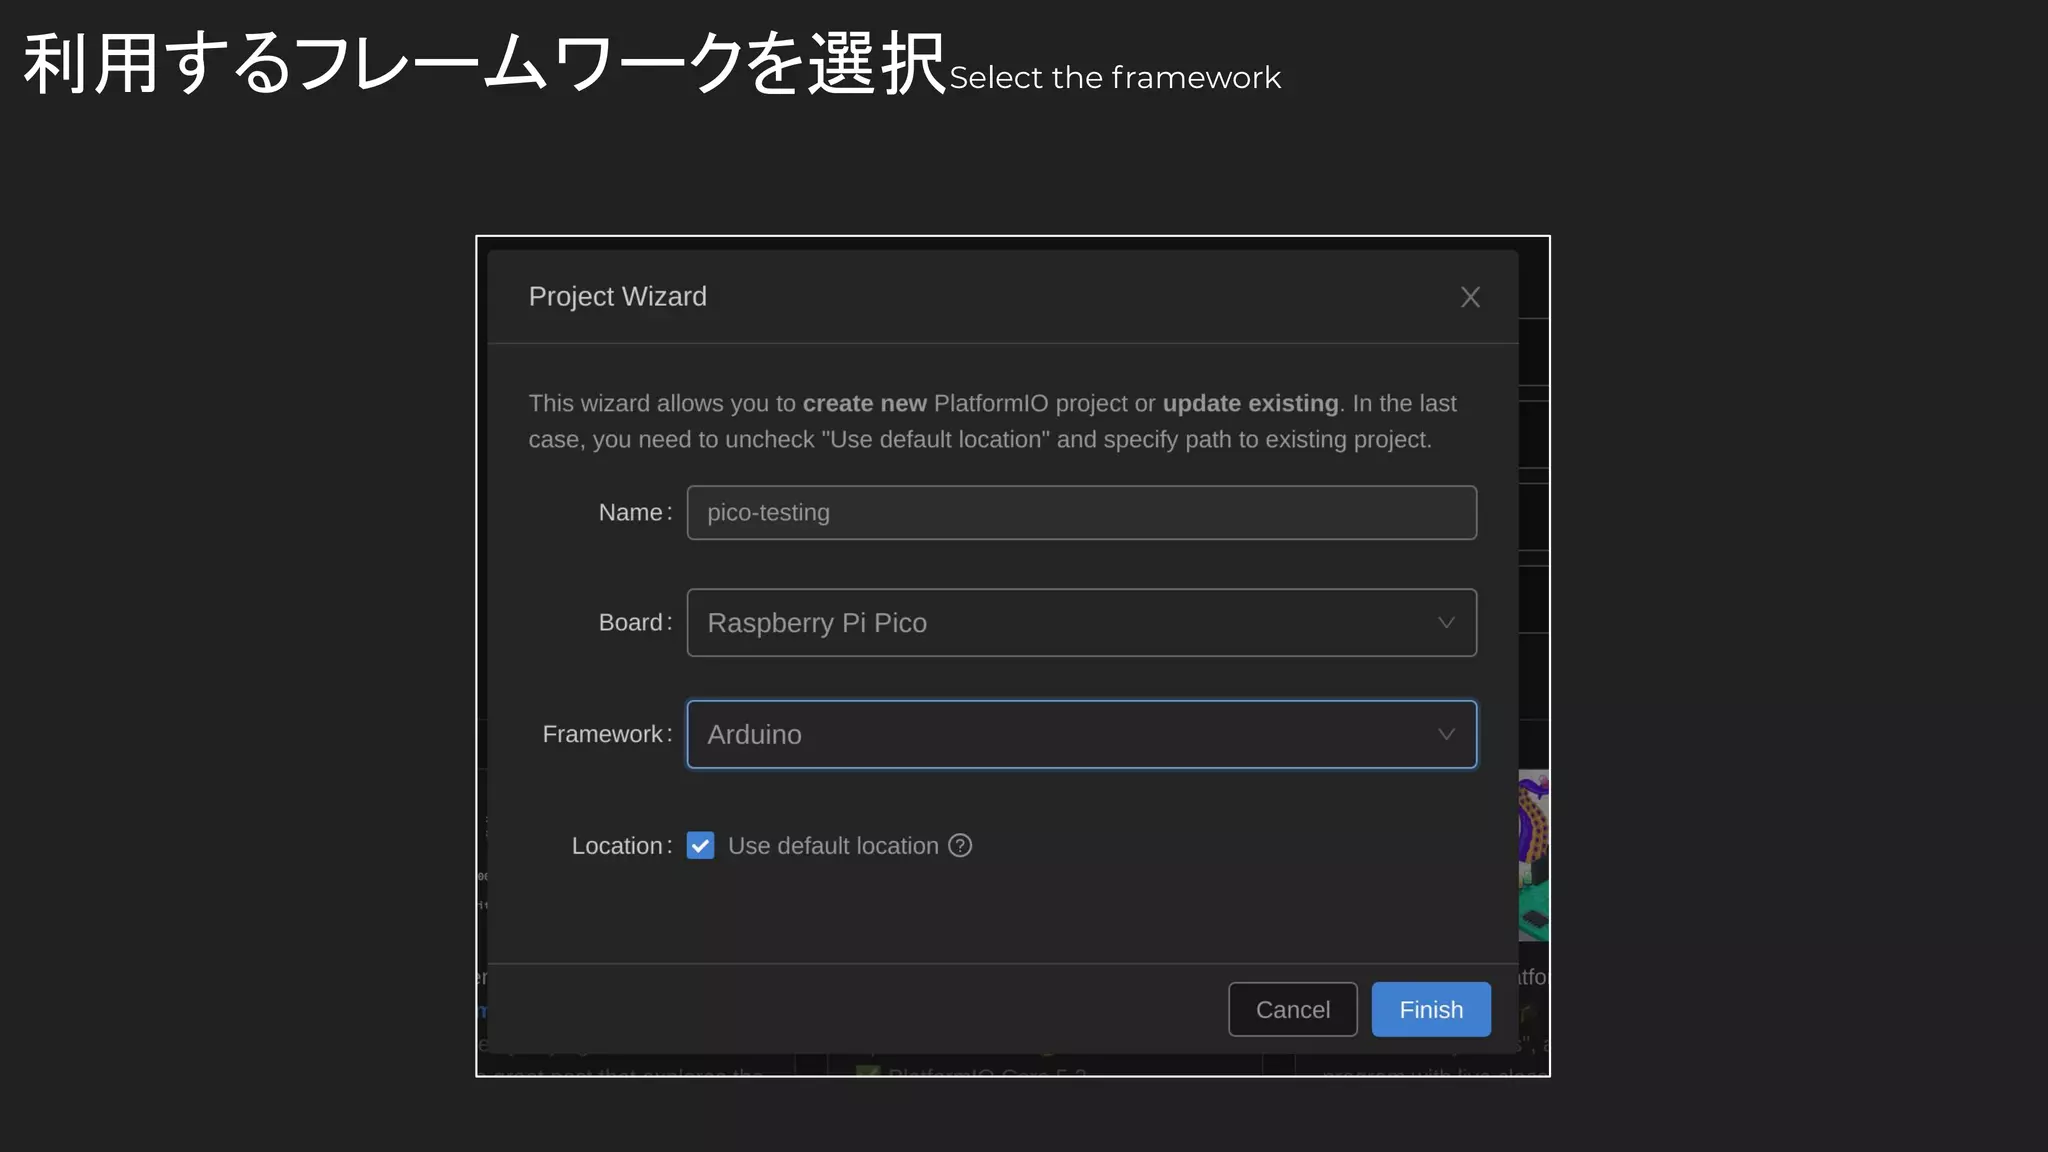Uncheck the Use default location checkbox

pos(700,846)
